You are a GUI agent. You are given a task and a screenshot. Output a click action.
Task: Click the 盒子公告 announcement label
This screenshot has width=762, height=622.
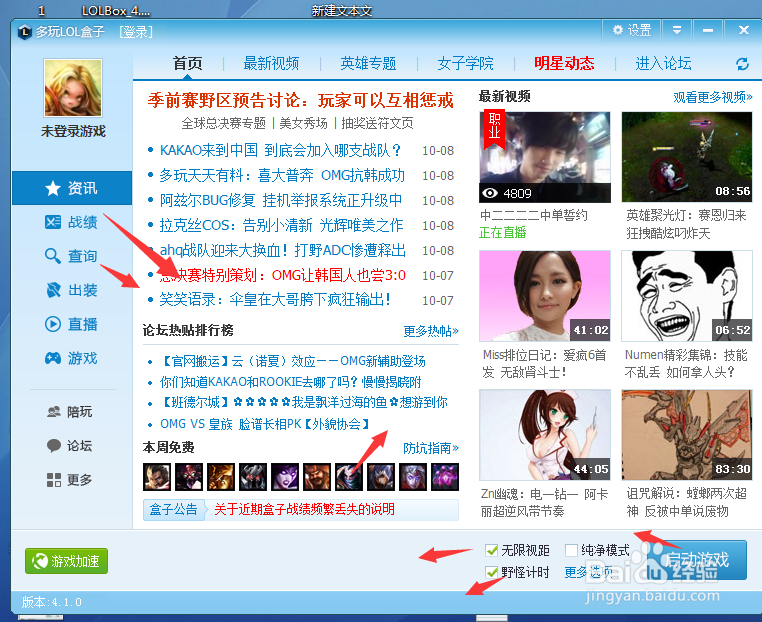pos(173,509)
